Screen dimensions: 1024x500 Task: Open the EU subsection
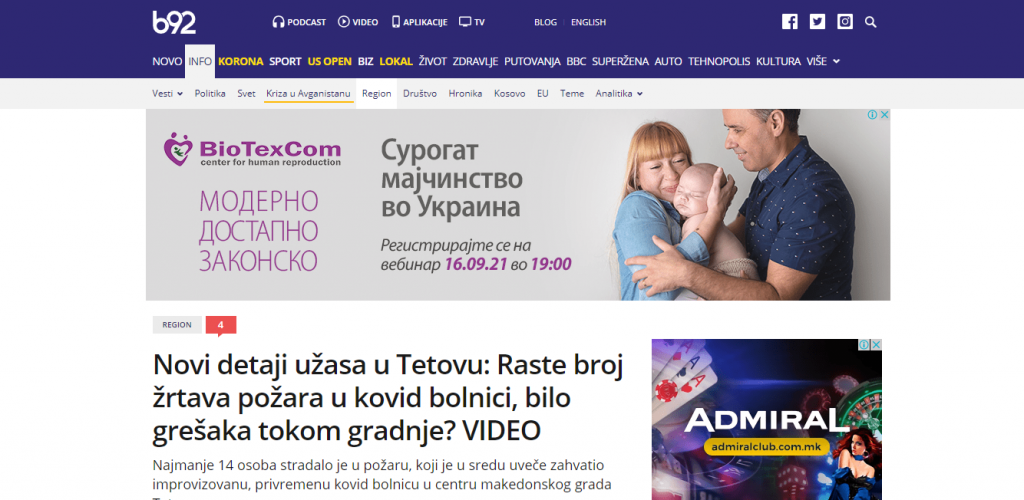543,93
